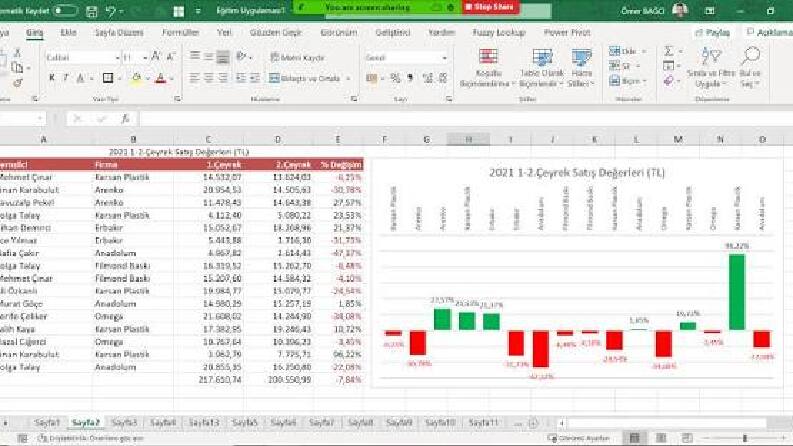Click the Copy icon in the clipboard group

click(18, 67)
